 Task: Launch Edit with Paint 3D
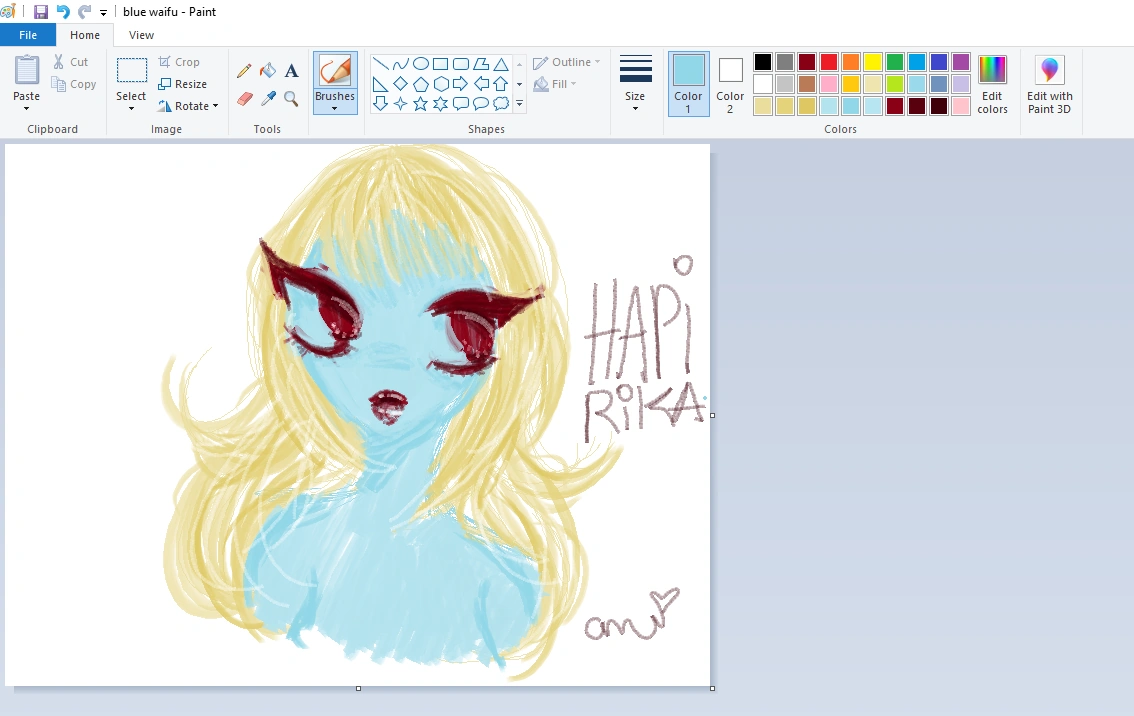1049,84
